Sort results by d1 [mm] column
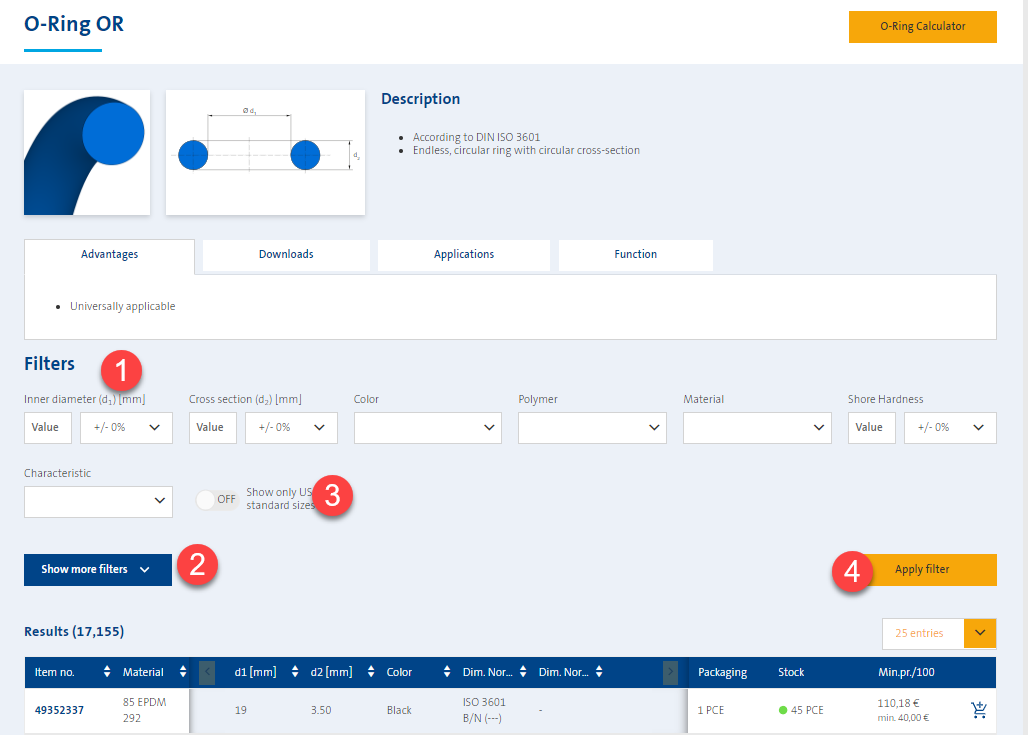 coord(294,672)
